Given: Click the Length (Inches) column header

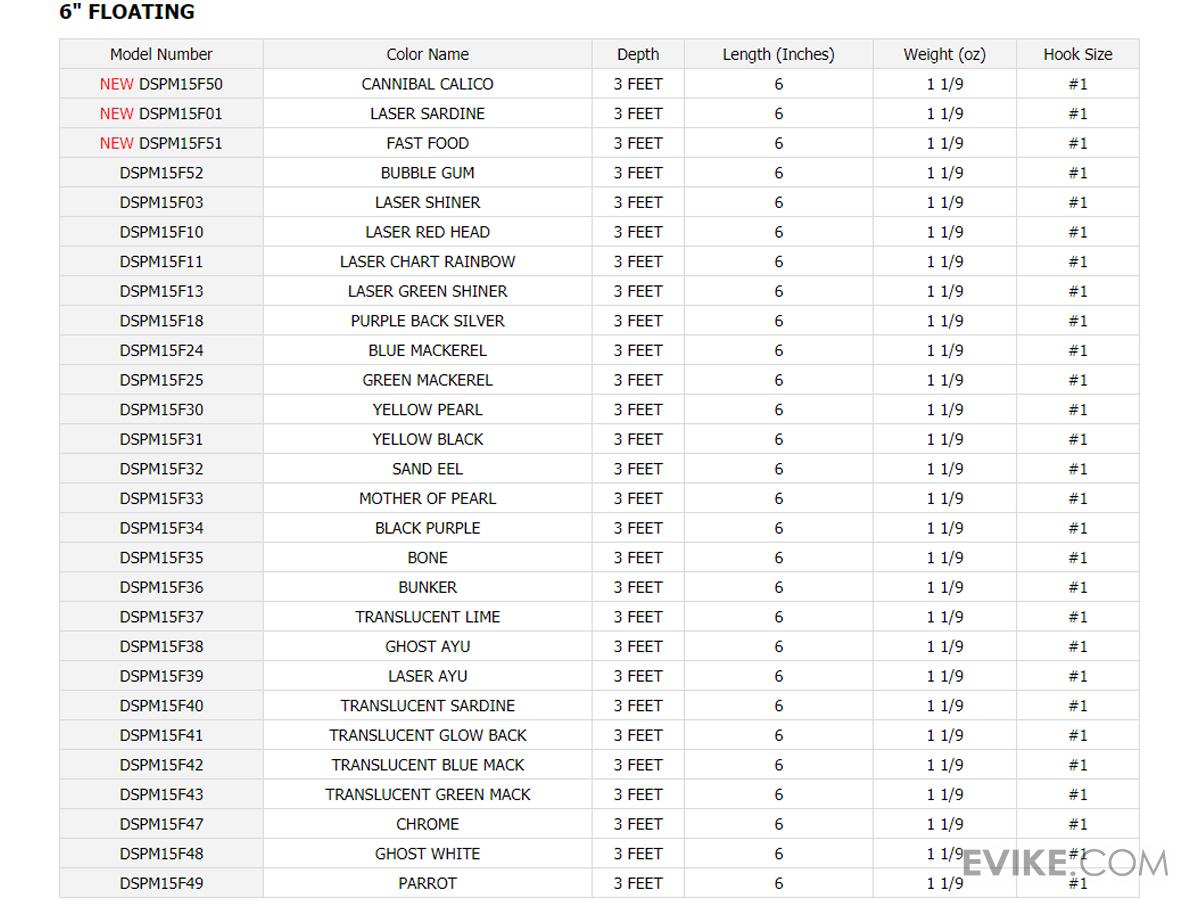Looking at the screenshot, I should [778, 54].
